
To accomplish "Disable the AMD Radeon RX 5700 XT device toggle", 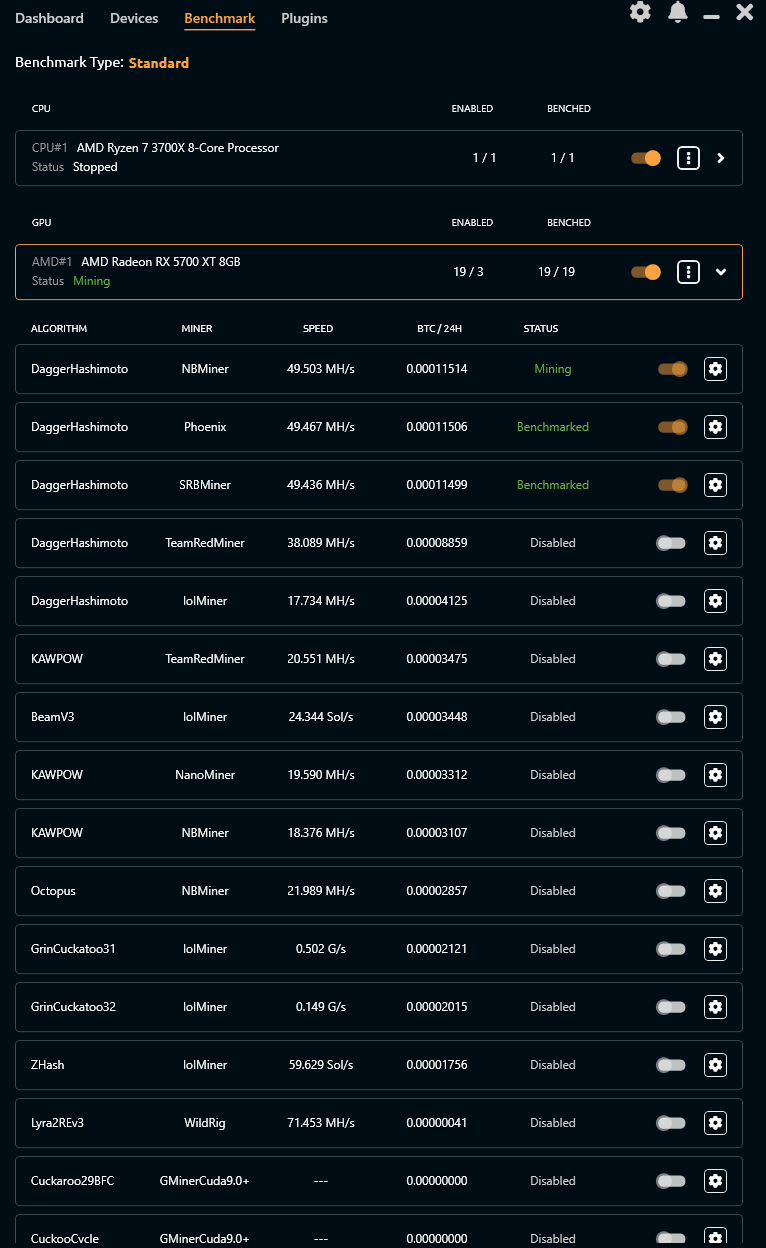I will click(646, 272).
